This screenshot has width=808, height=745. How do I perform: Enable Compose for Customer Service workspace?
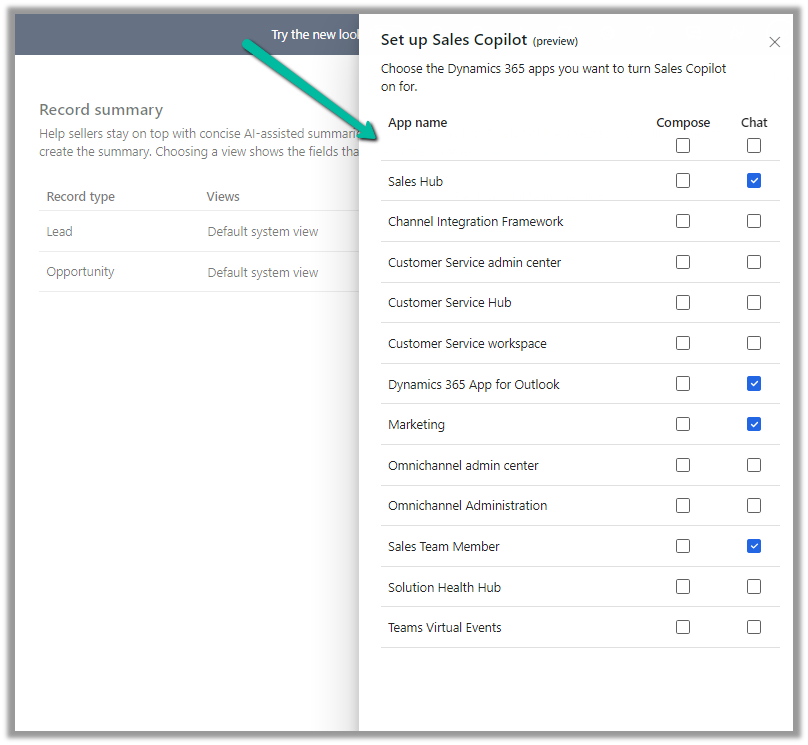pos(683,343)
